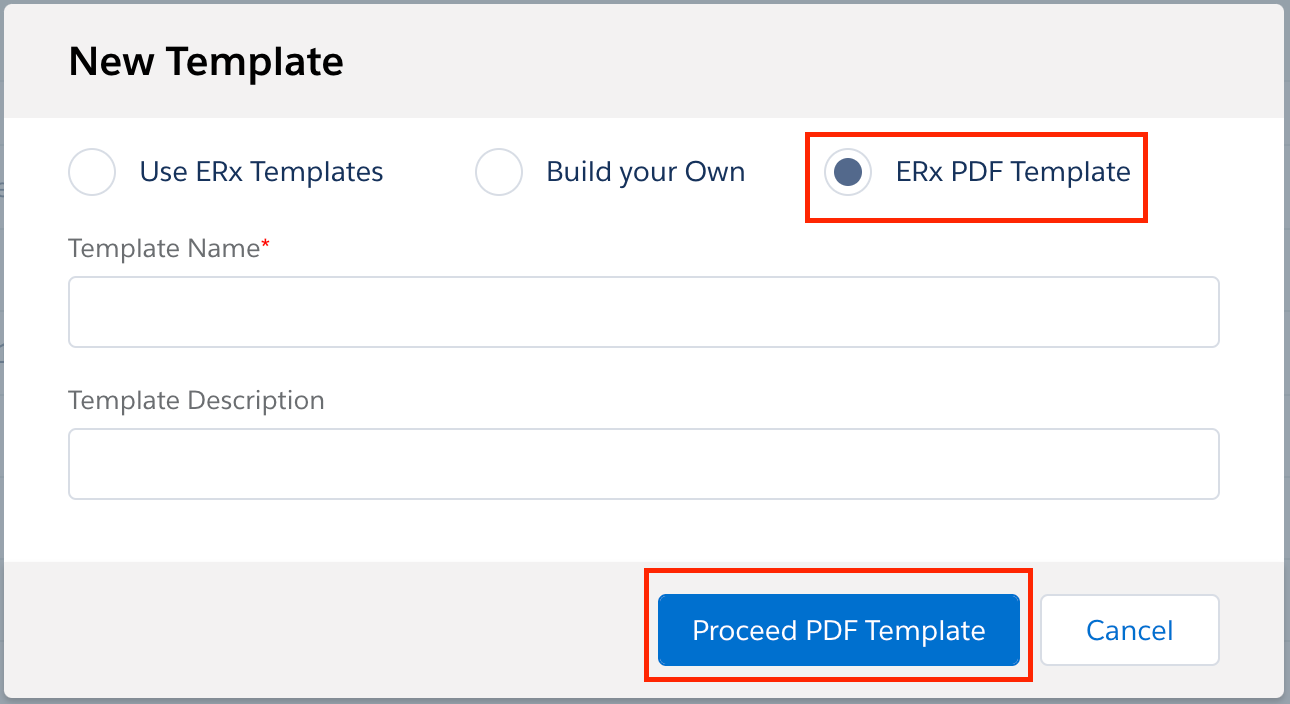The image size is (1290, 704).
Task: Click the empty circle before Use ERx Templates
Action: [x=92, y=172]
